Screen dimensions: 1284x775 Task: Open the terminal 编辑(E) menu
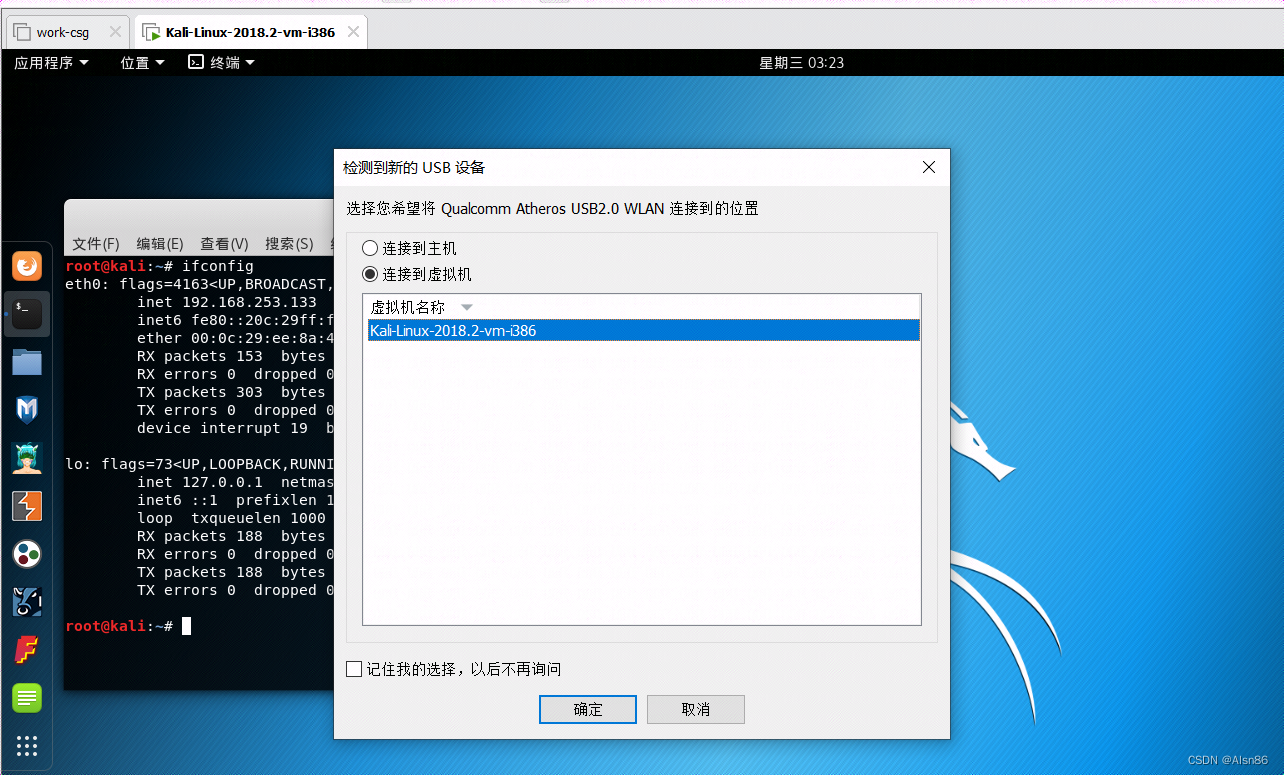[160, 244]
